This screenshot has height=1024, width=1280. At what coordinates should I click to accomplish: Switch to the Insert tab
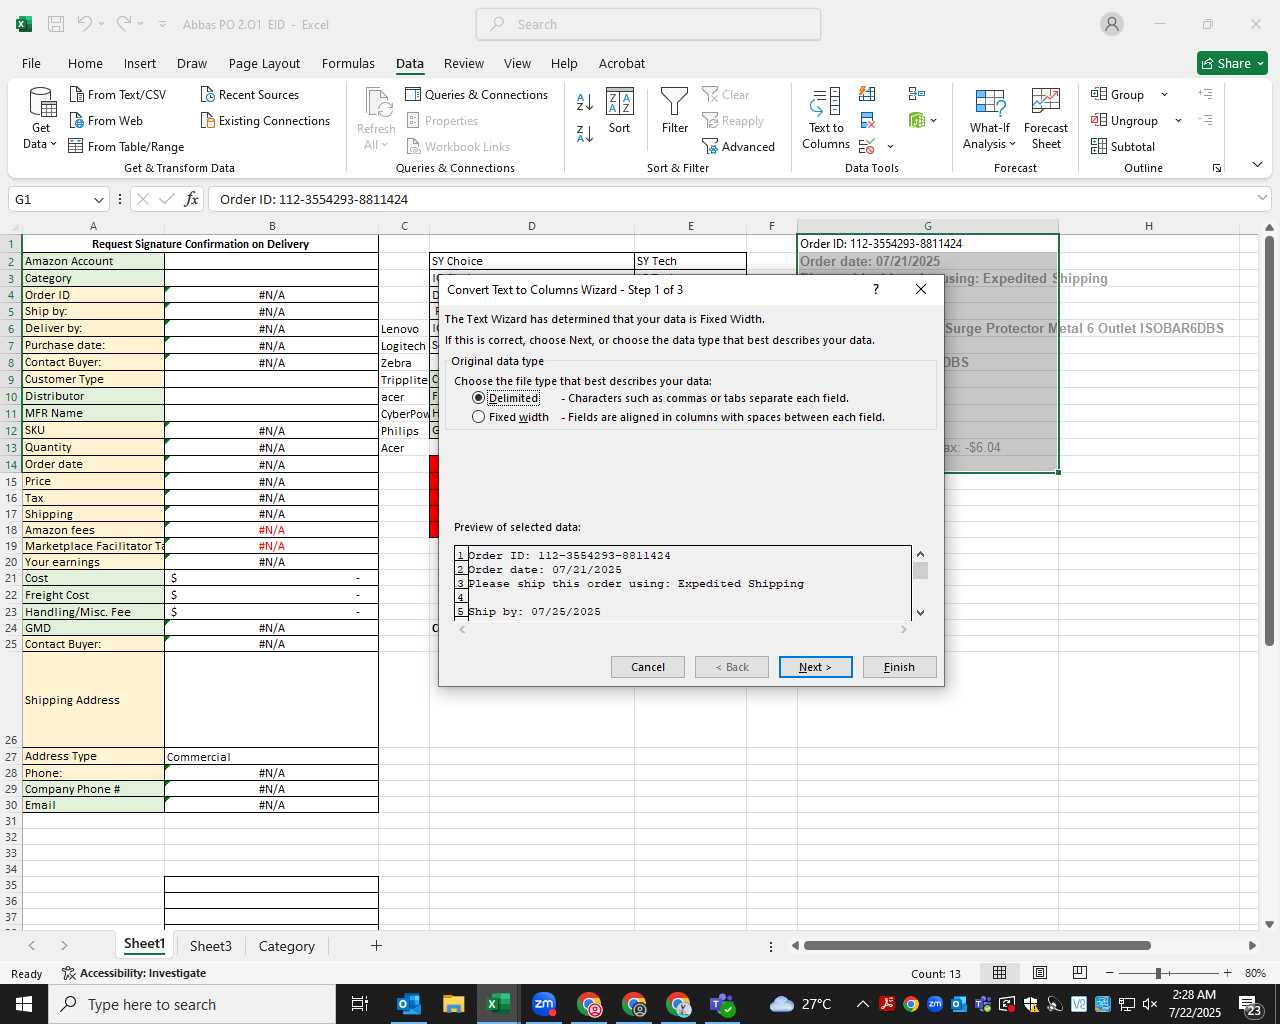click(140, 63)
